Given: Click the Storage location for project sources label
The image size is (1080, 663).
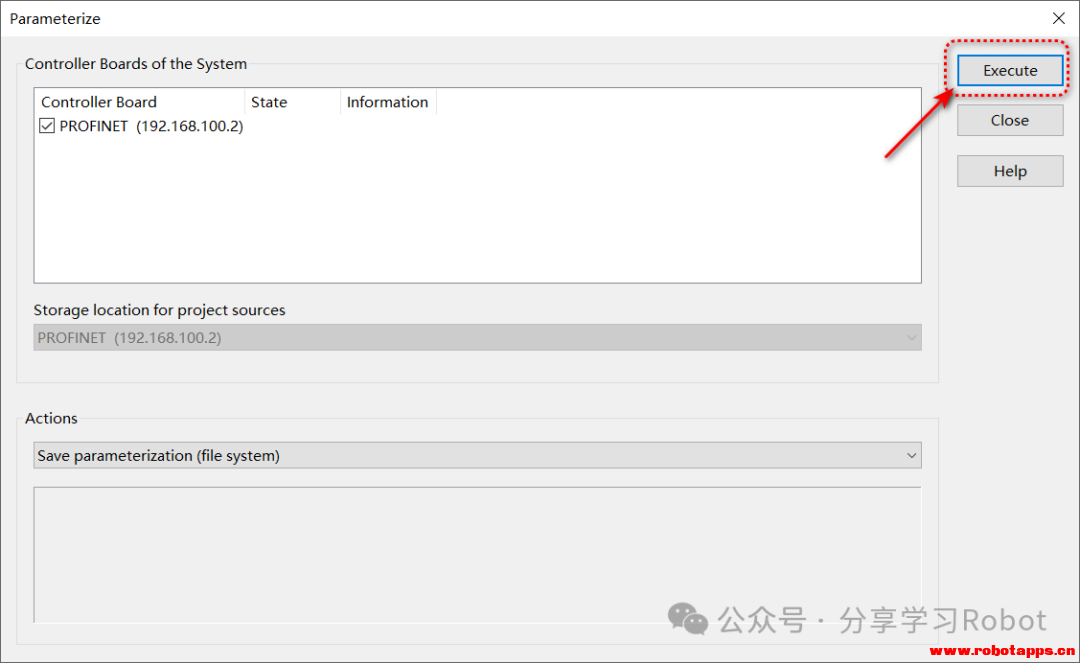Looking at the screenshot, I should click(x=159, y=310).
